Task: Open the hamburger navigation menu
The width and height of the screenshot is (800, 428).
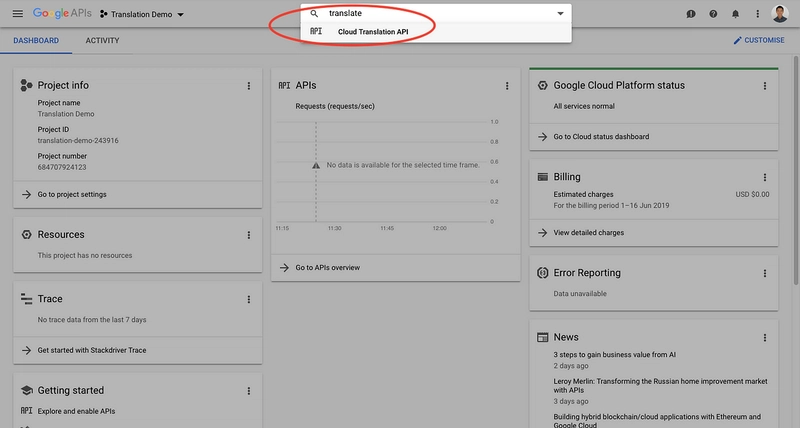Action: coord(17,14)
